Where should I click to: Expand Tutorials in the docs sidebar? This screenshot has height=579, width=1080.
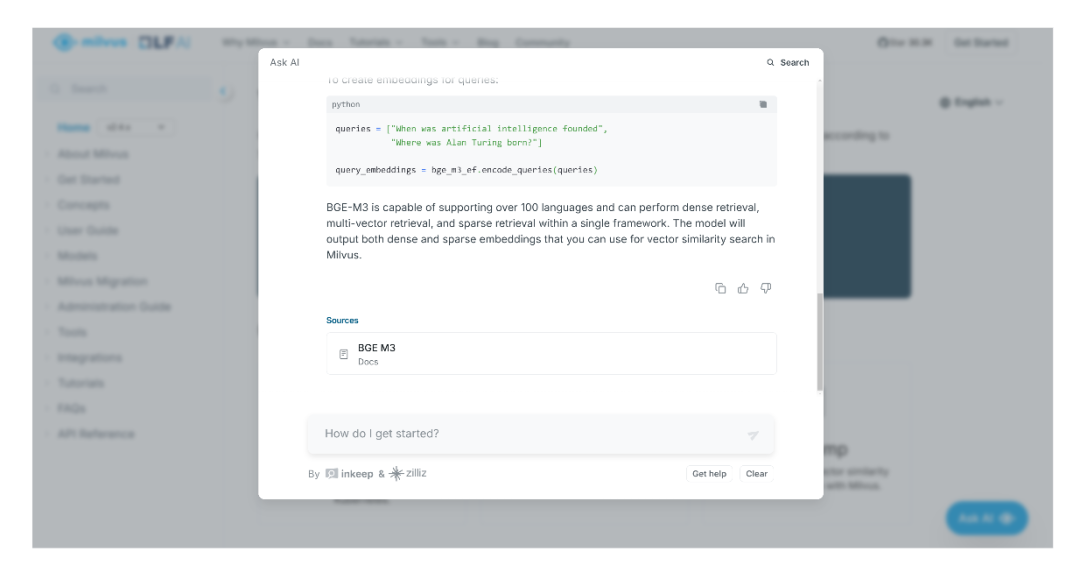(81, 383)
